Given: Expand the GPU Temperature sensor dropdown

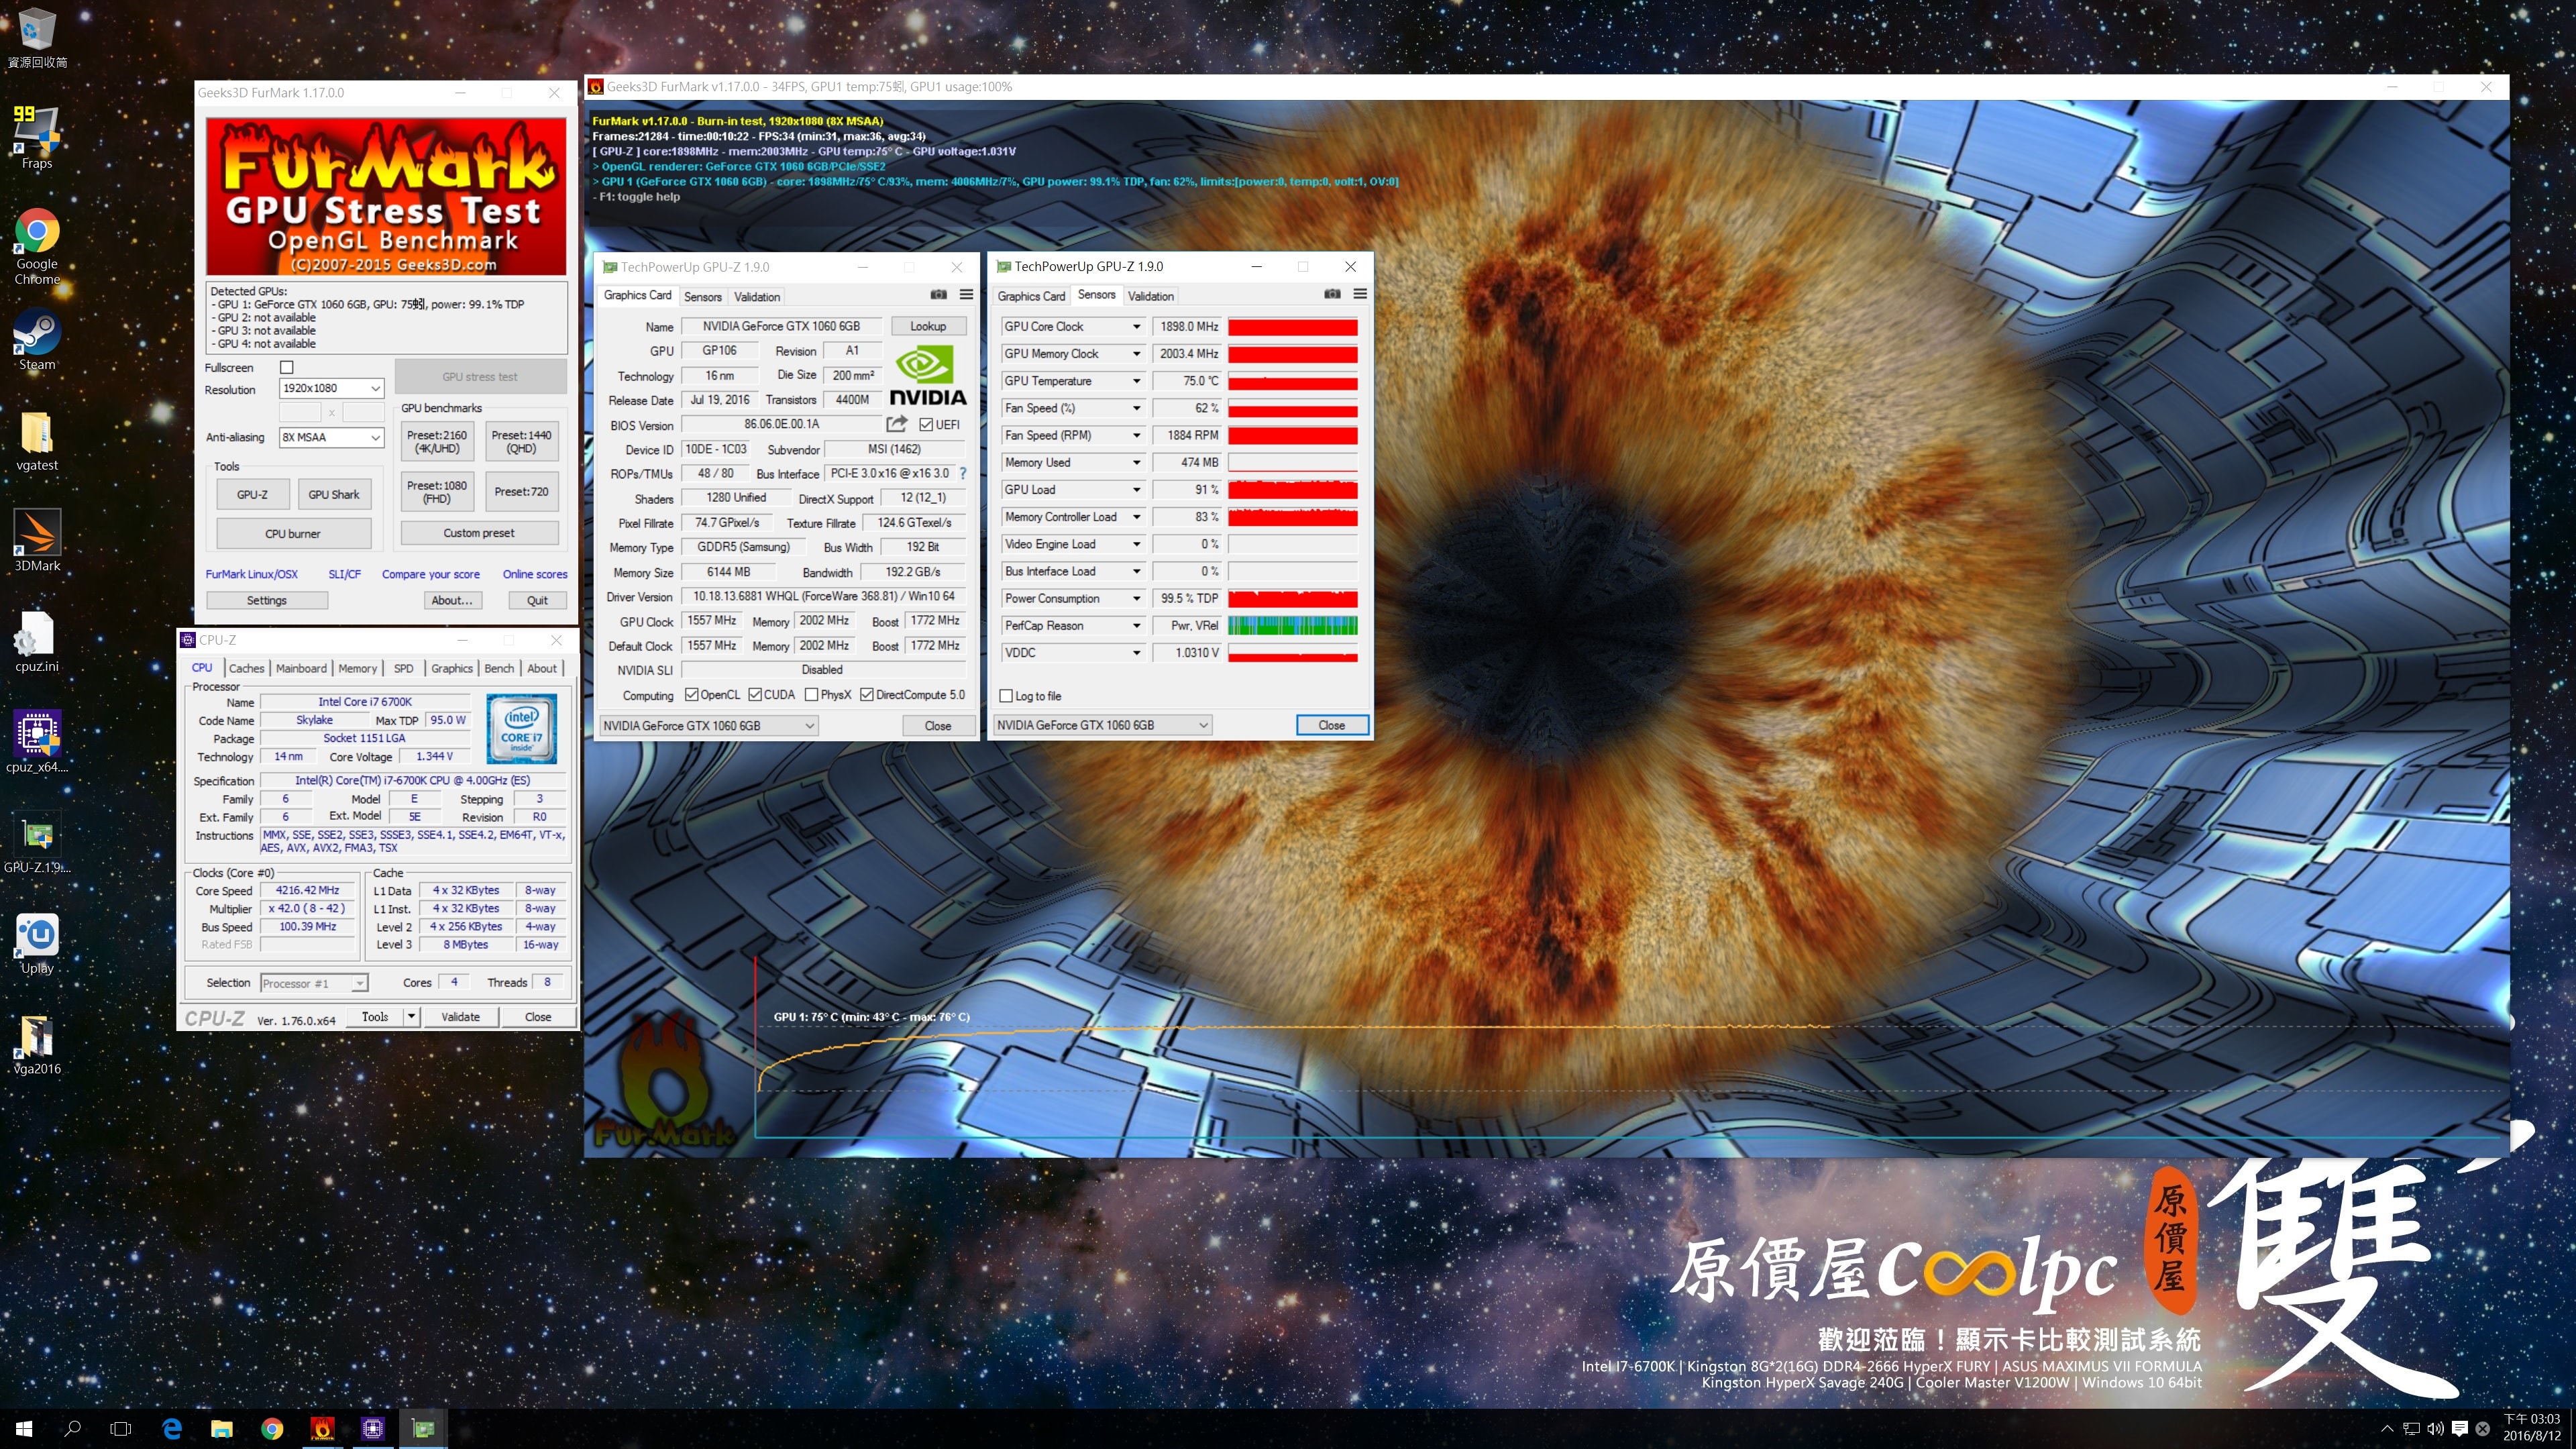Looking at the screenshot, I should (x=1136, y=381).
